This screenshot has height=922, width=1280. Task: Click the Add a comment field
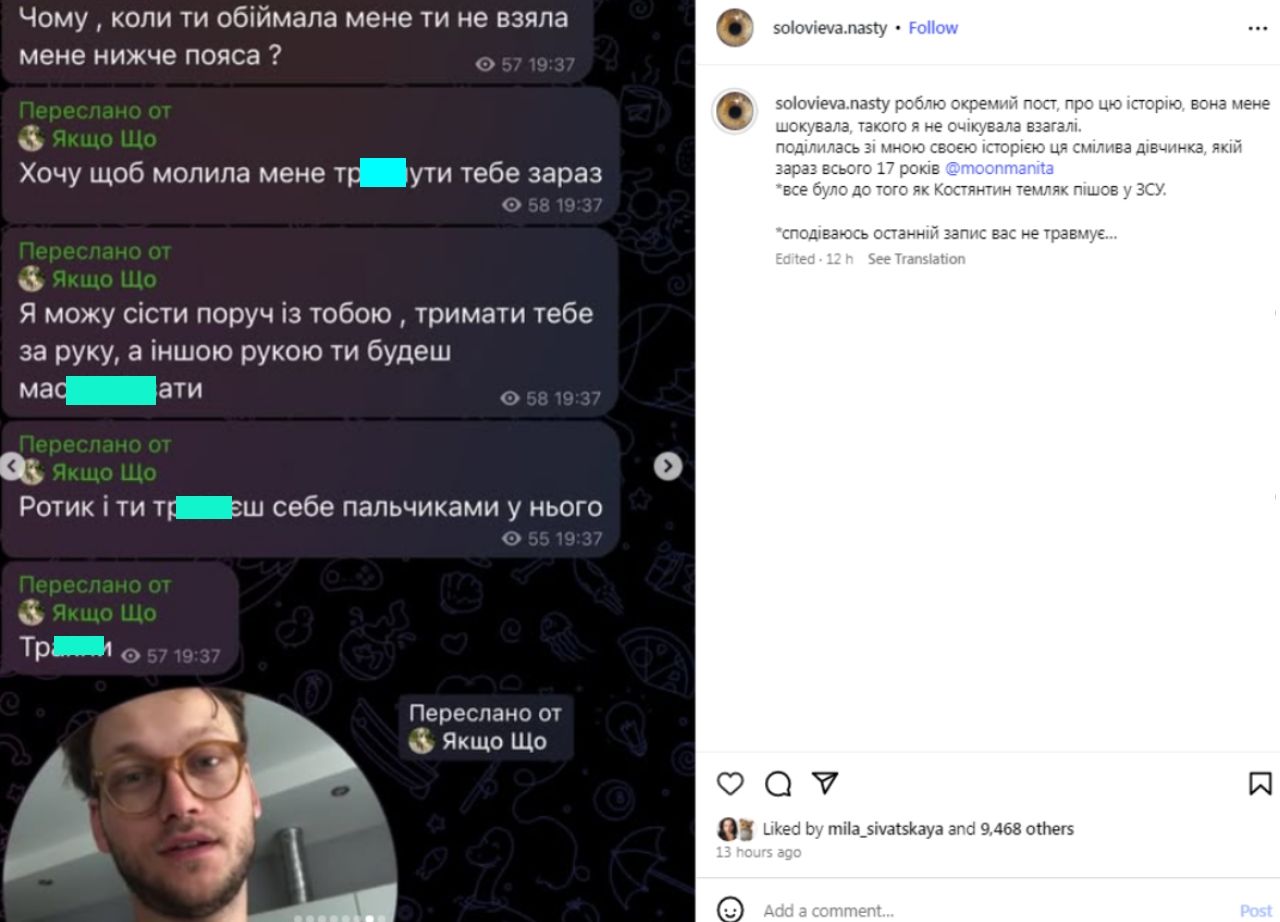point(990,910)
